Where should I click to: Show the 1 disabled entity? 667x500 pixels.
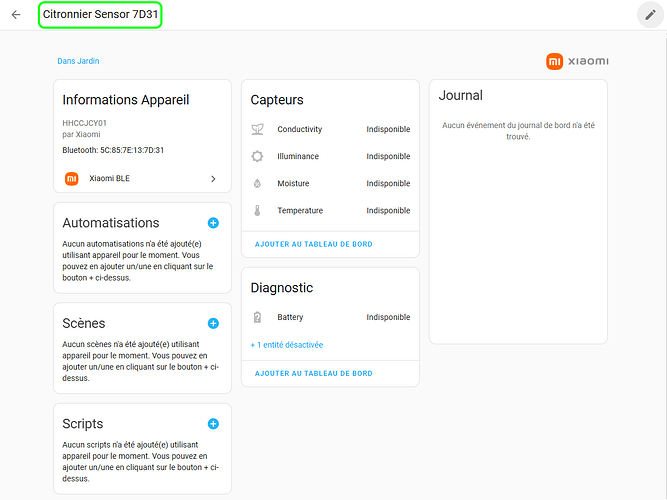point(287,345)
